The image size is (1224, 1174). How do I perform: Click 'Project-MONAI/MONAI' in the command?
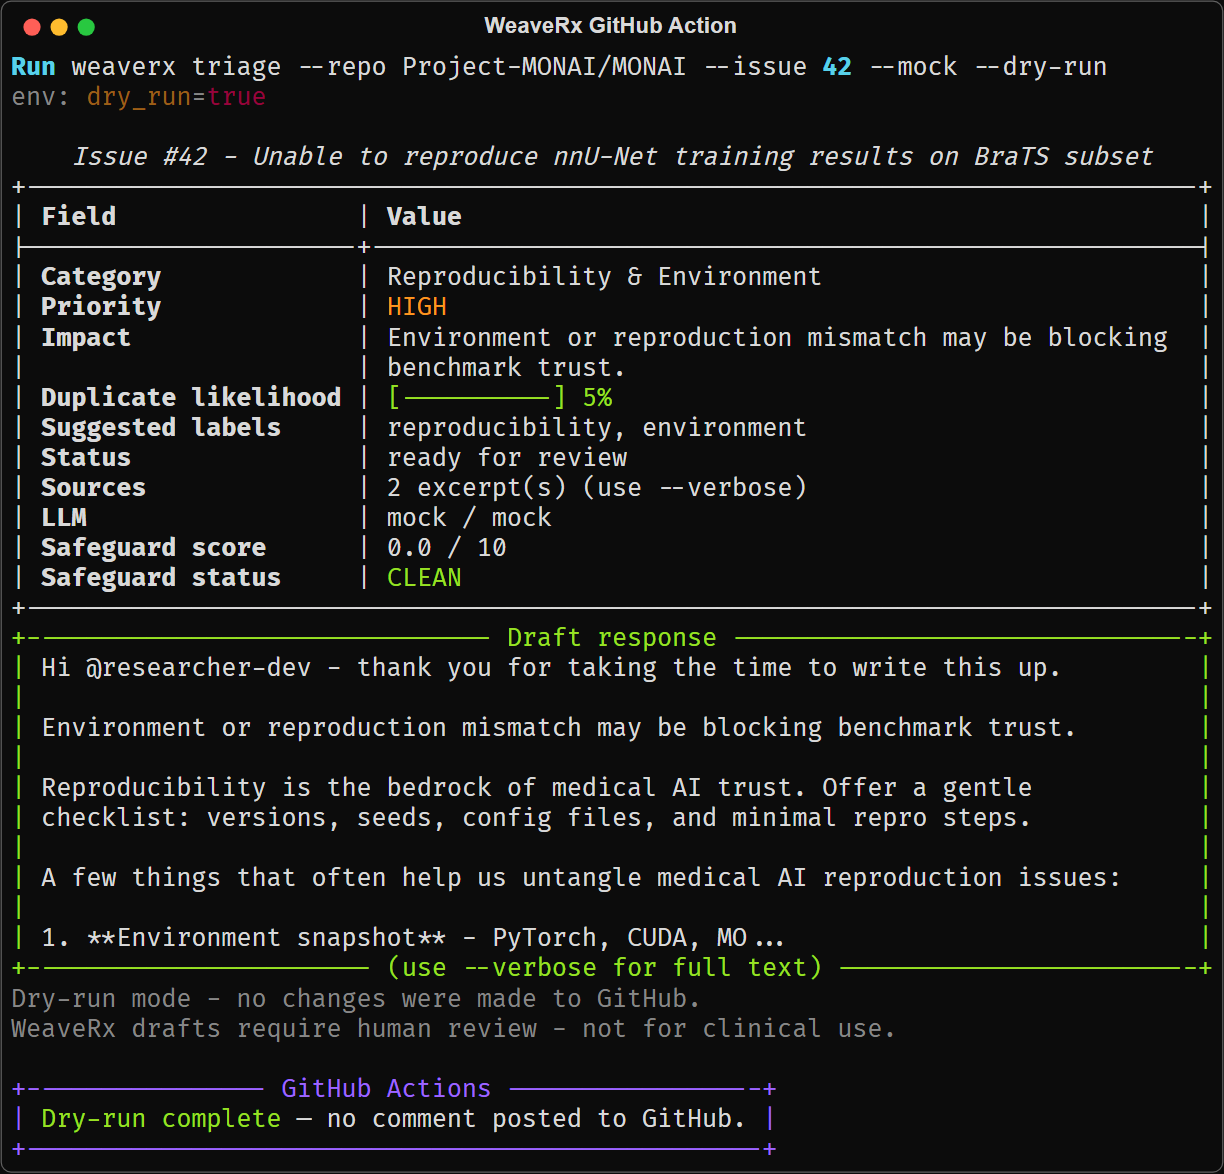click(544, 67)
